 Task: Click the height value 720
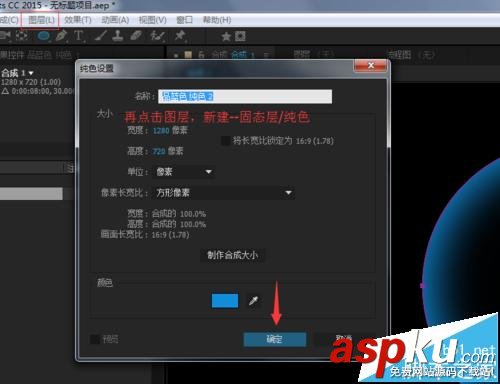tap(159, 152)
